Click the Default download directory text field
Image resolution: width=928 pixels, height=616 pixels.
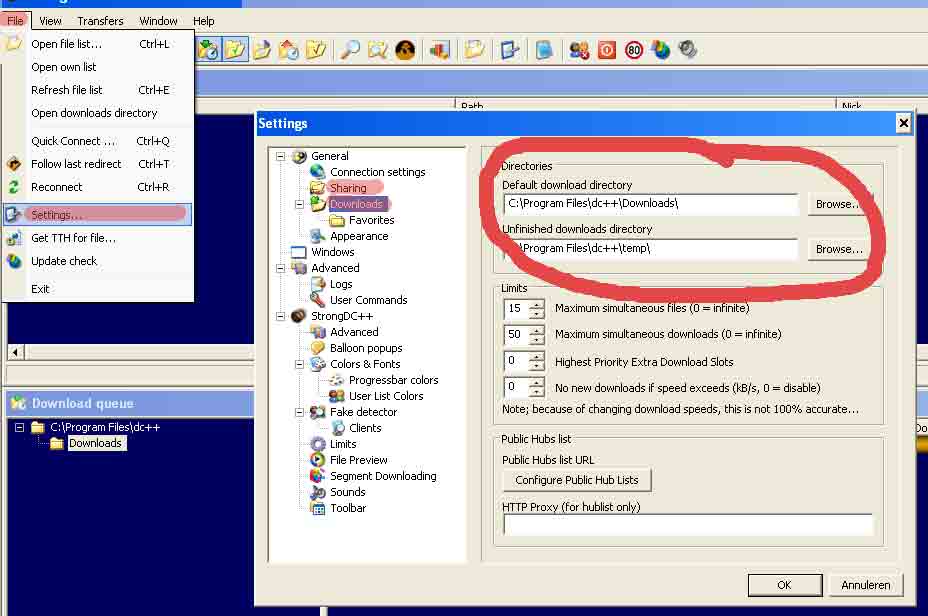point(650,203)
